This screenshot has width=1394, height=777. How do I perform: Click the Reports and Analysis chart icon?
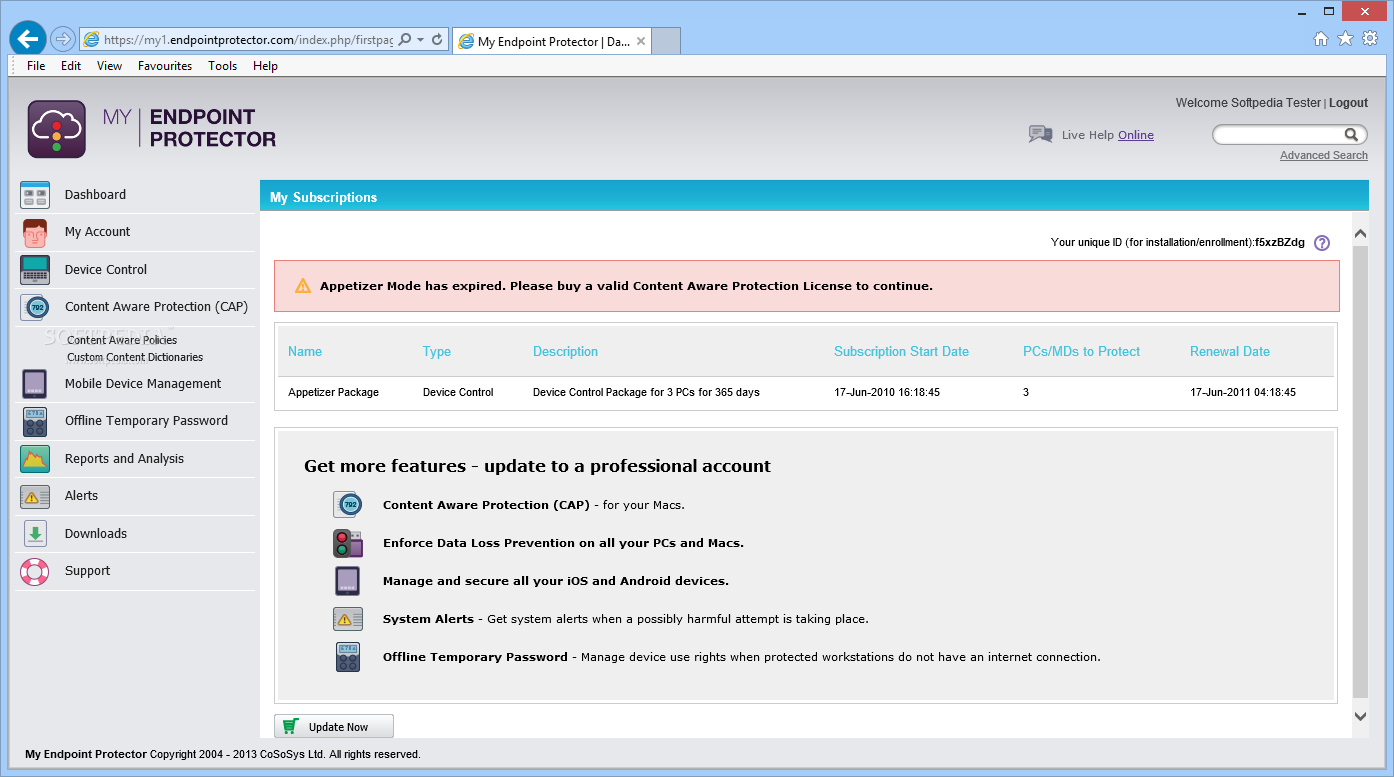click(35, 459)
